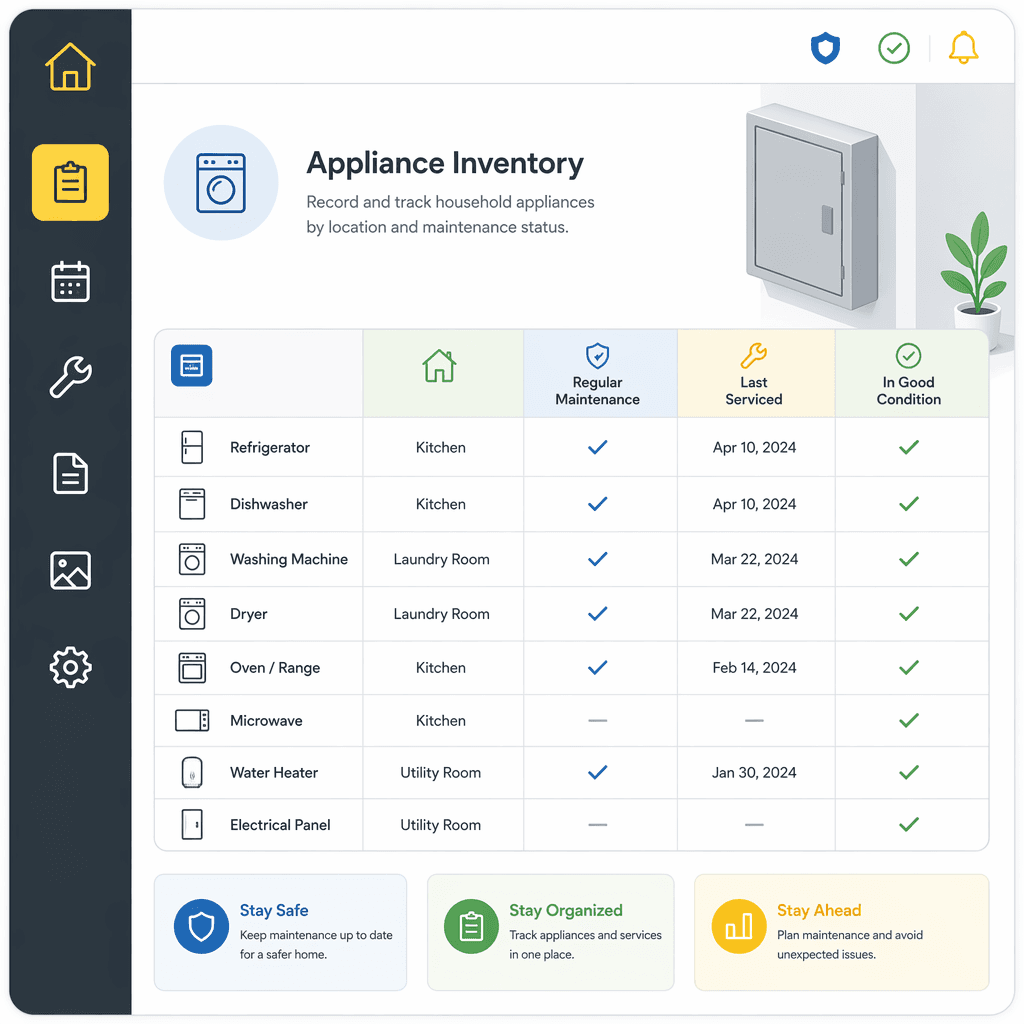
Task: Click Electrical Panel's Utility Room location
Action: pos(441,825)
